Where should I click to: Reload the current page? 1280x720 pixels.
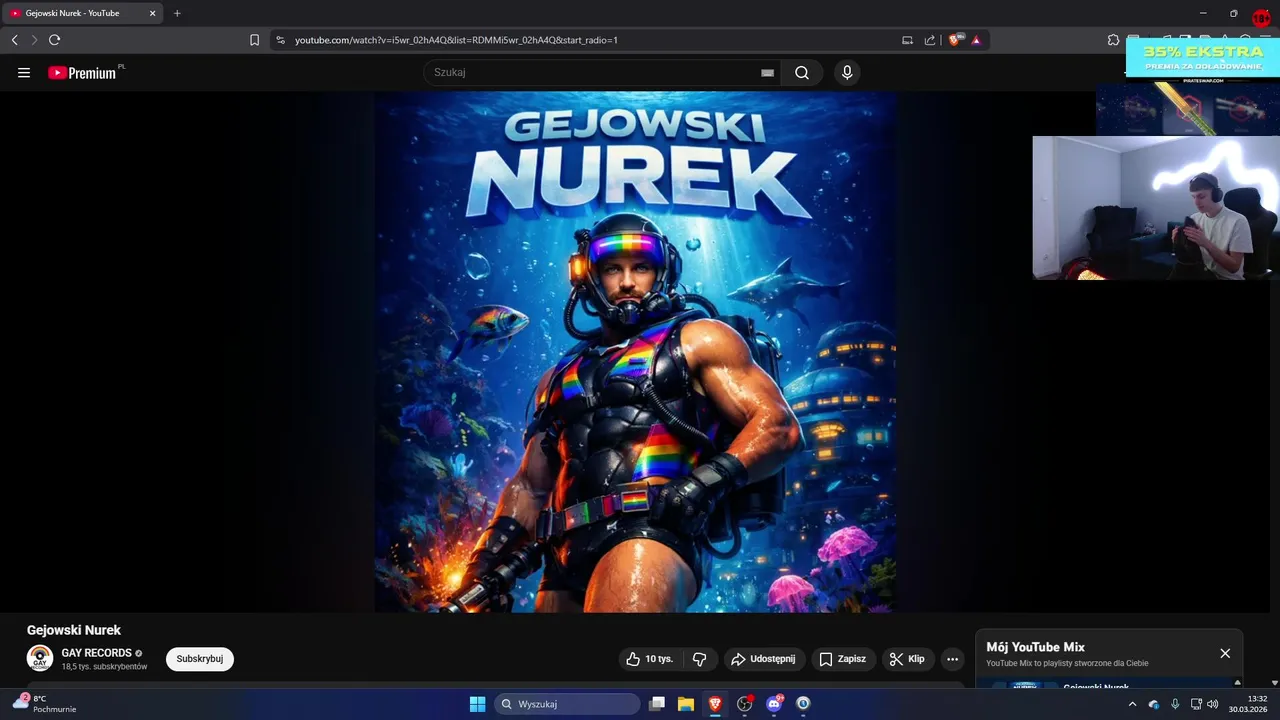pyautogui.click(x=54, y=40)
